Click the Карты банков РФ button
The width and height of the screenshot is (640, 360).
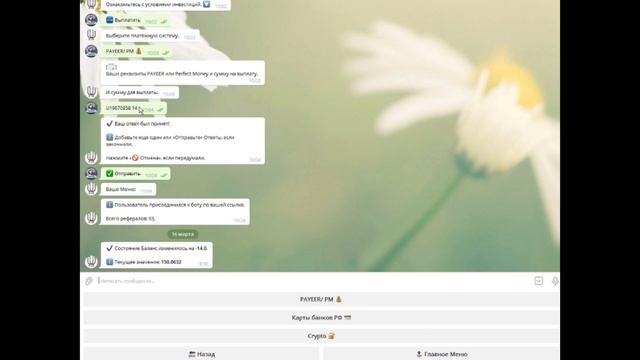(x=321, y=318)
